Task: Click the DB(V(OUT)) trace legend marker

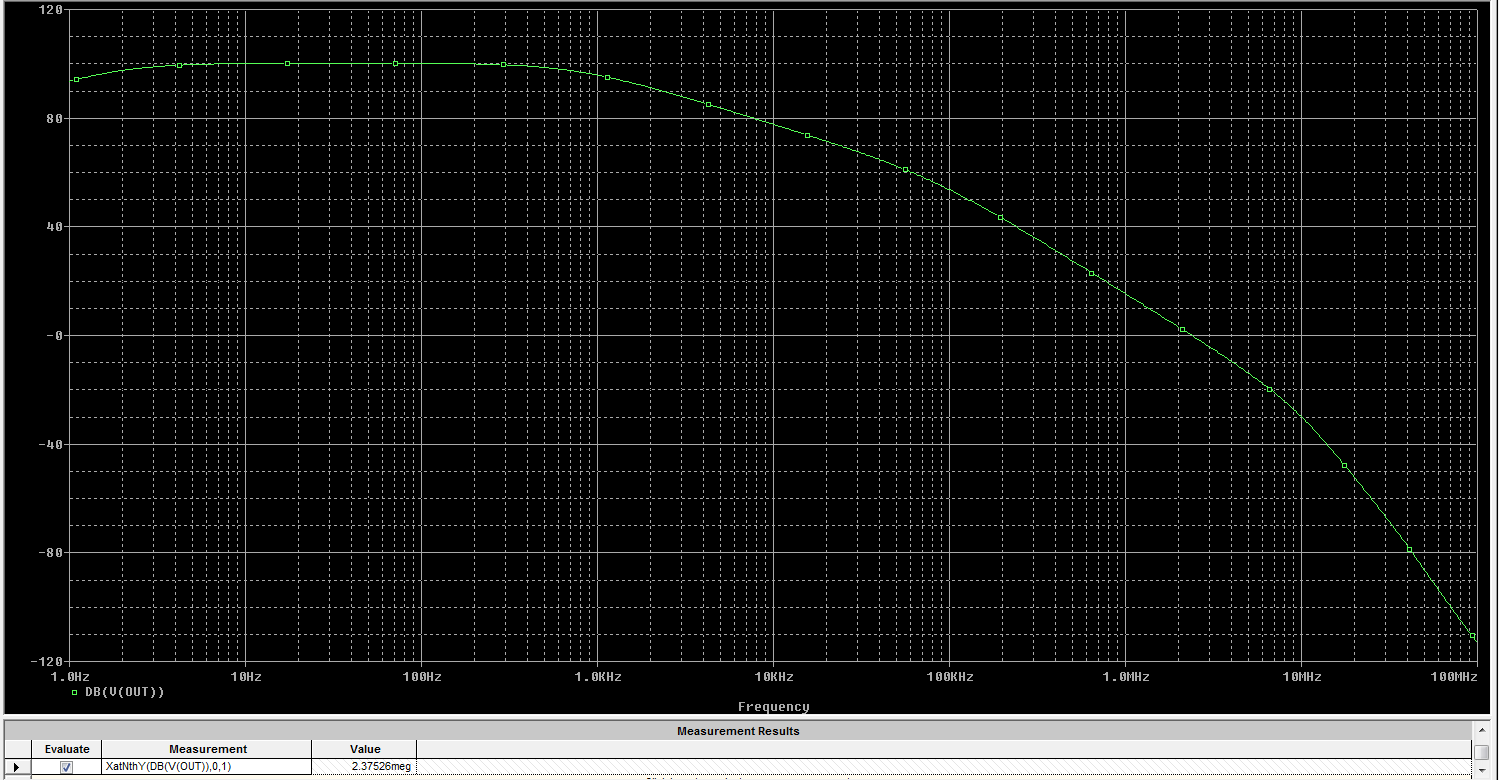Action: pyautogui.click(x=75, y=691)
